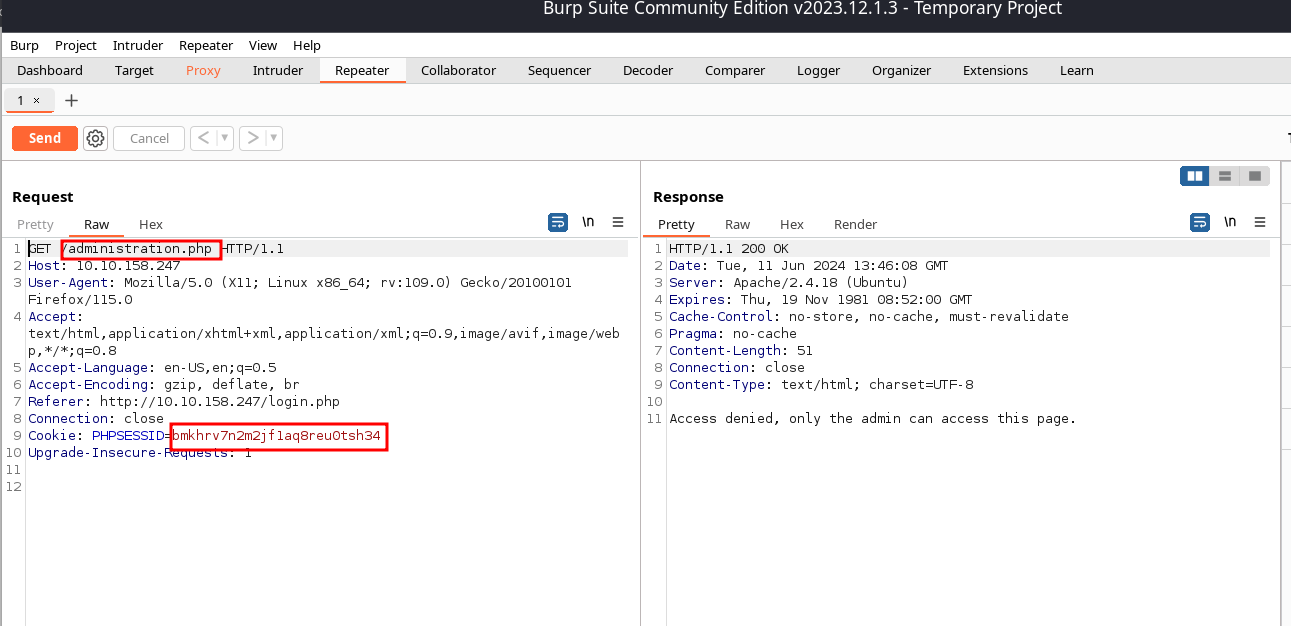Click into the PHPSESSID cookie value text
This screenshot has height=626, width=1291.
(277, 436)
